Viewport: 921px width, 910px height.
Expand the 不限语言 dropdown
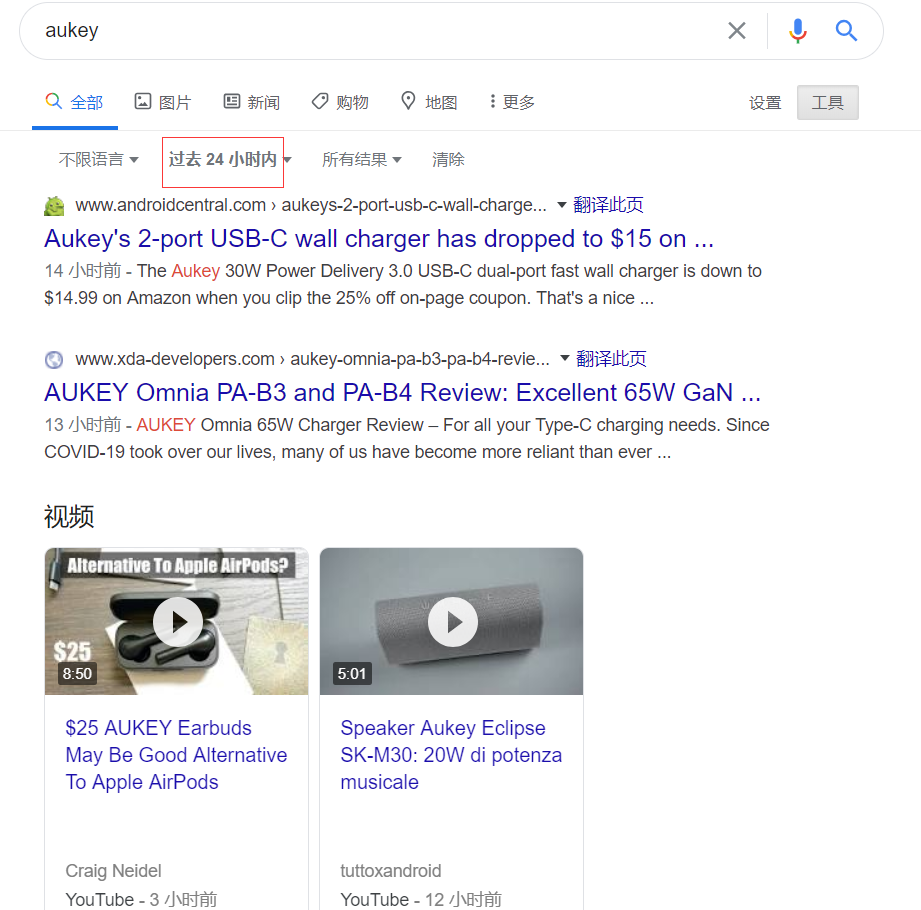(99, 159)
